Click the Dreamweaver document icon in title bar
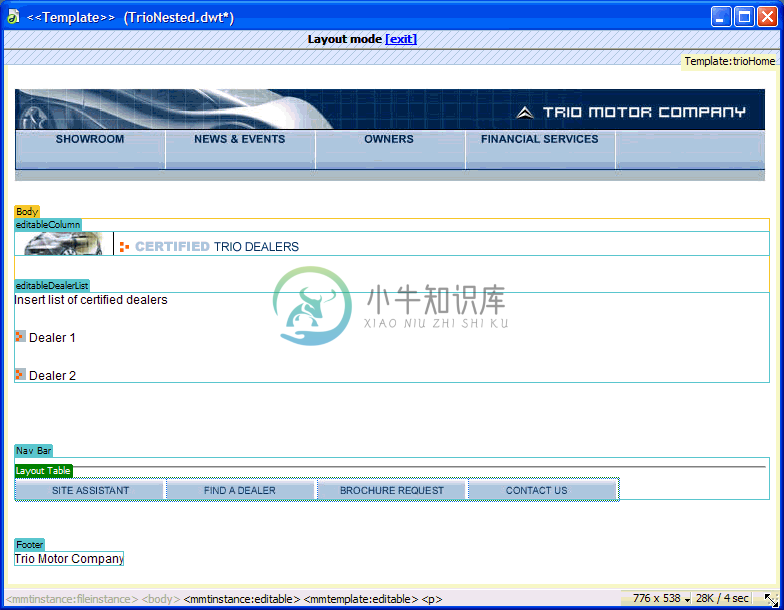 point(13,17)
